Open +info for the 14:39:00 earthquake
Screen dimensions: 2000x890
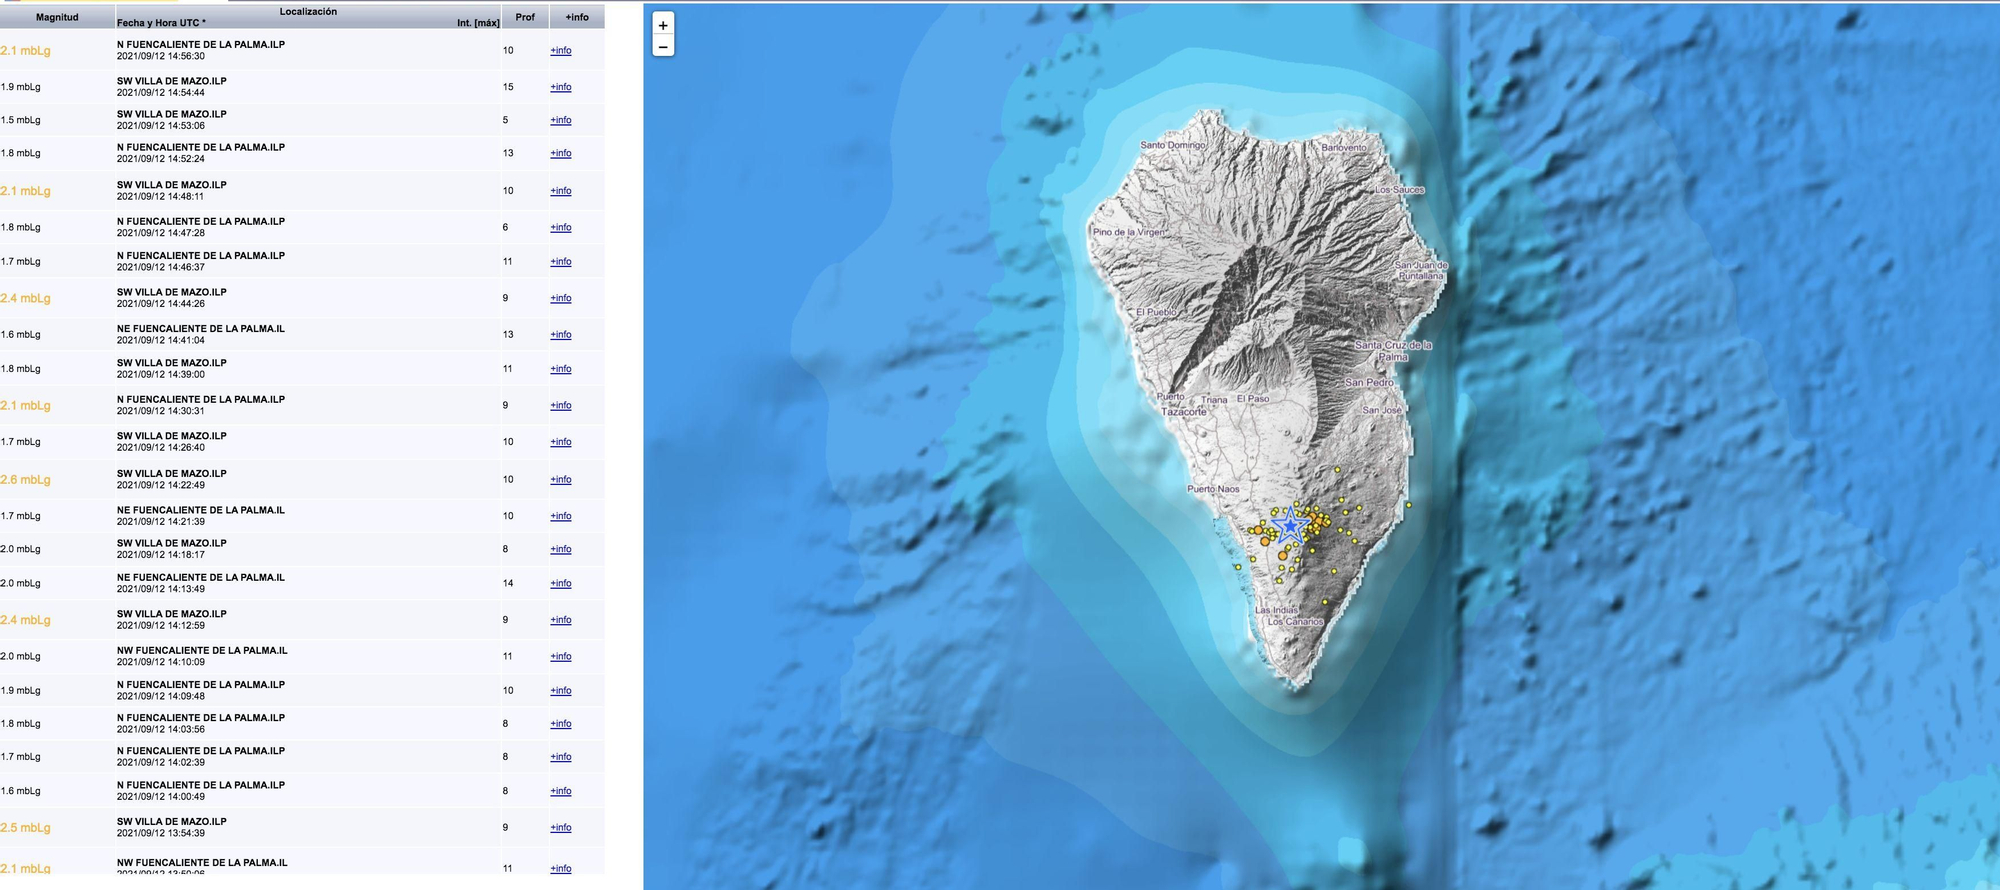tap(561, 369)
